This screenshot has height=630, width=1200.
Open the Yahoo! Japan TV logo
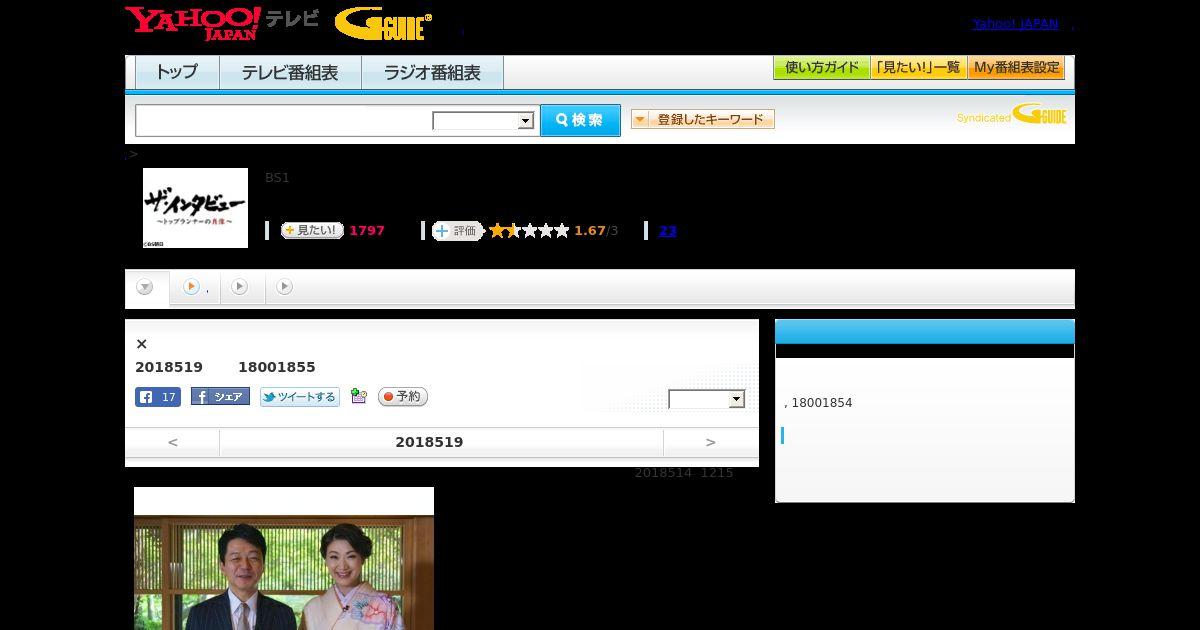[x=222, y=23]
